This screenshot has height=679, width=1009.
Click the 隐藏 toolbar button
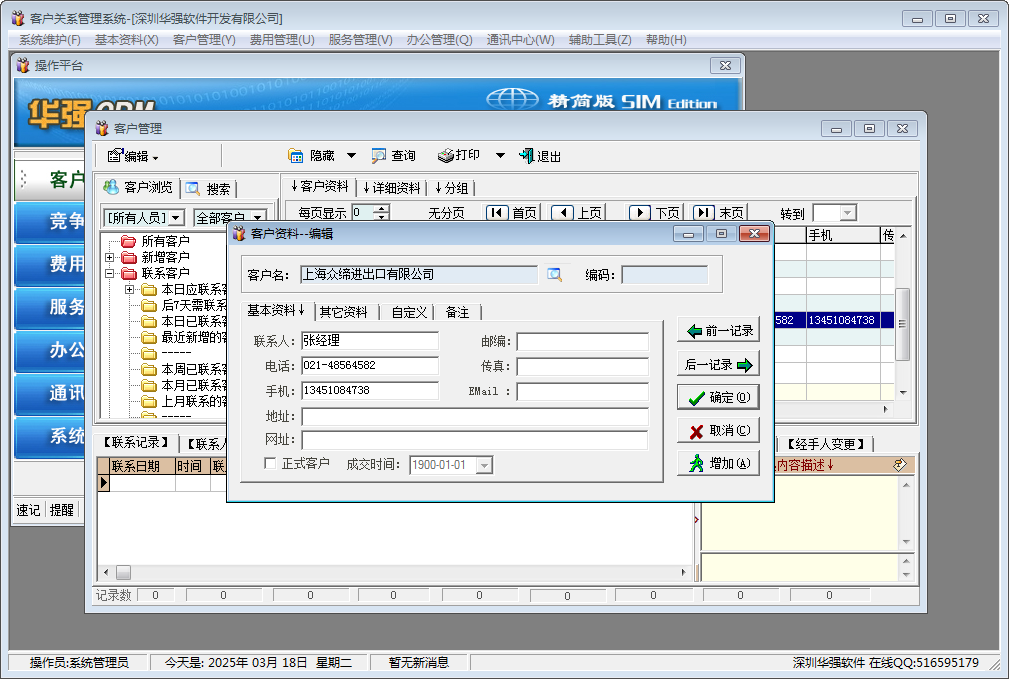point(312,156)
